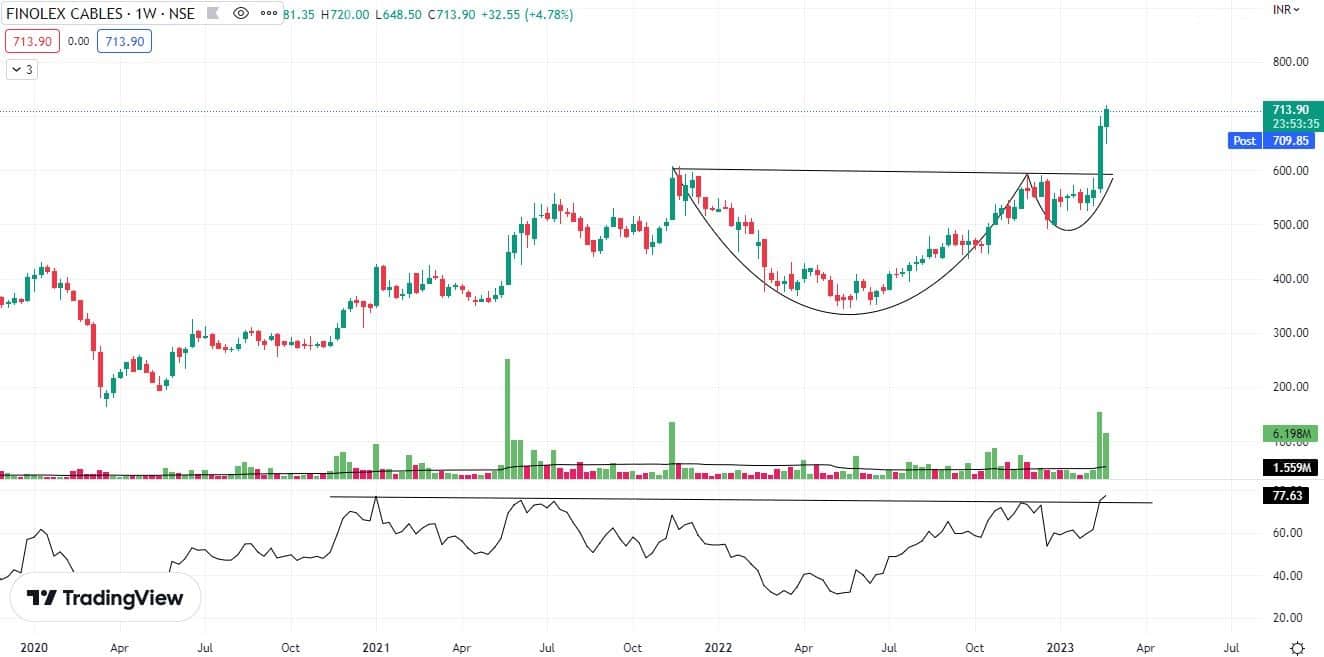
Task: Click the 800.00 level on price scale
Action: point(1289,62)
